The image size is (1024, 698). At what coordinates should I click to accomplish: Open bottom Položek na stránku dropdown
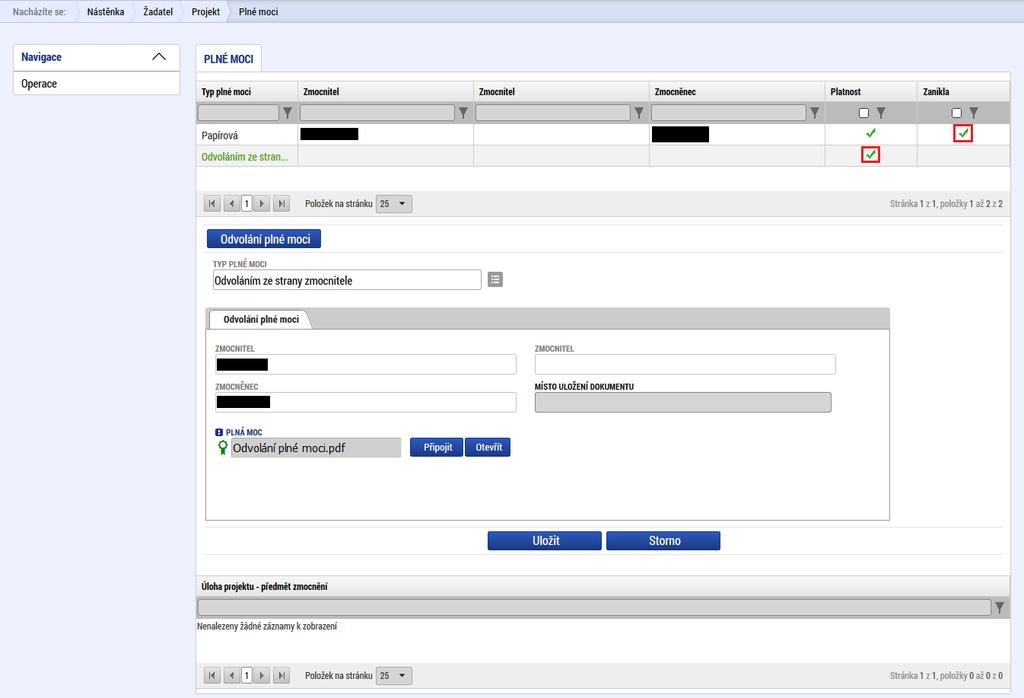click(x=394, y=675)
